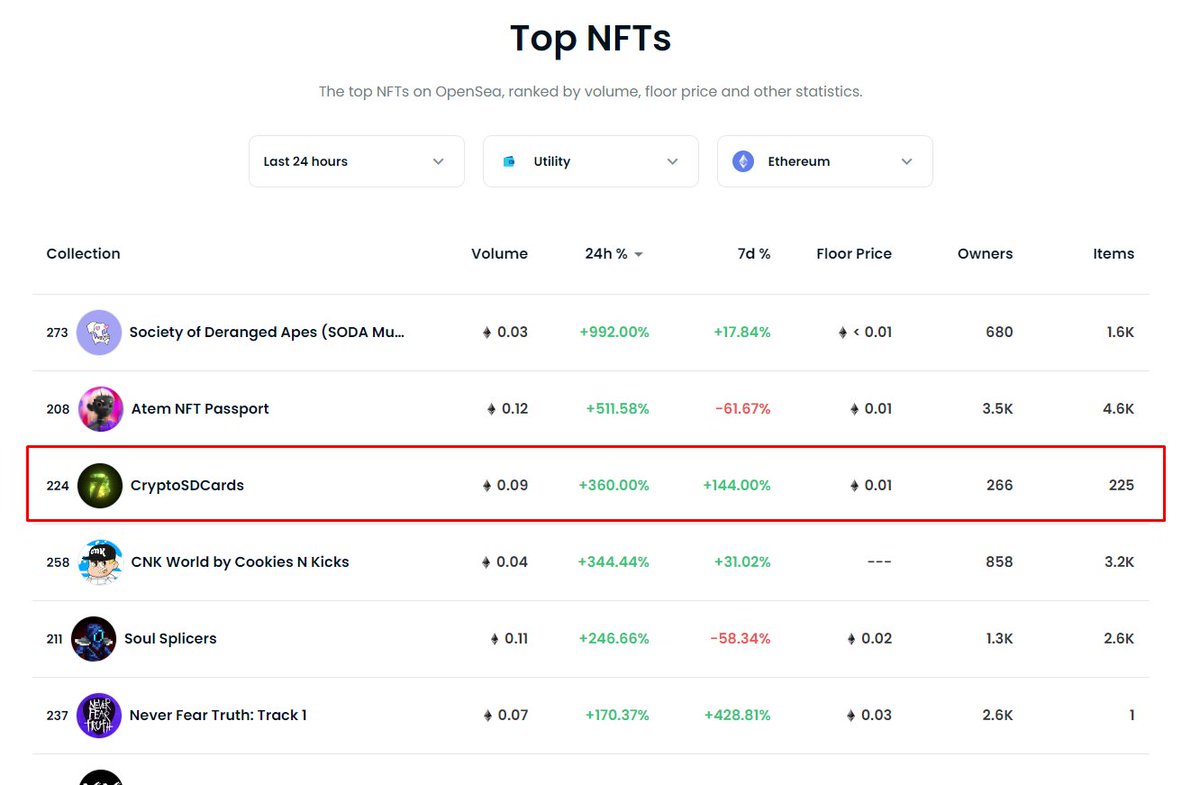Image resolution: width=1200 pixels, height=785 pixels.
Task: Open the CryptoSDCards collection link
Action: click(187, 485)
